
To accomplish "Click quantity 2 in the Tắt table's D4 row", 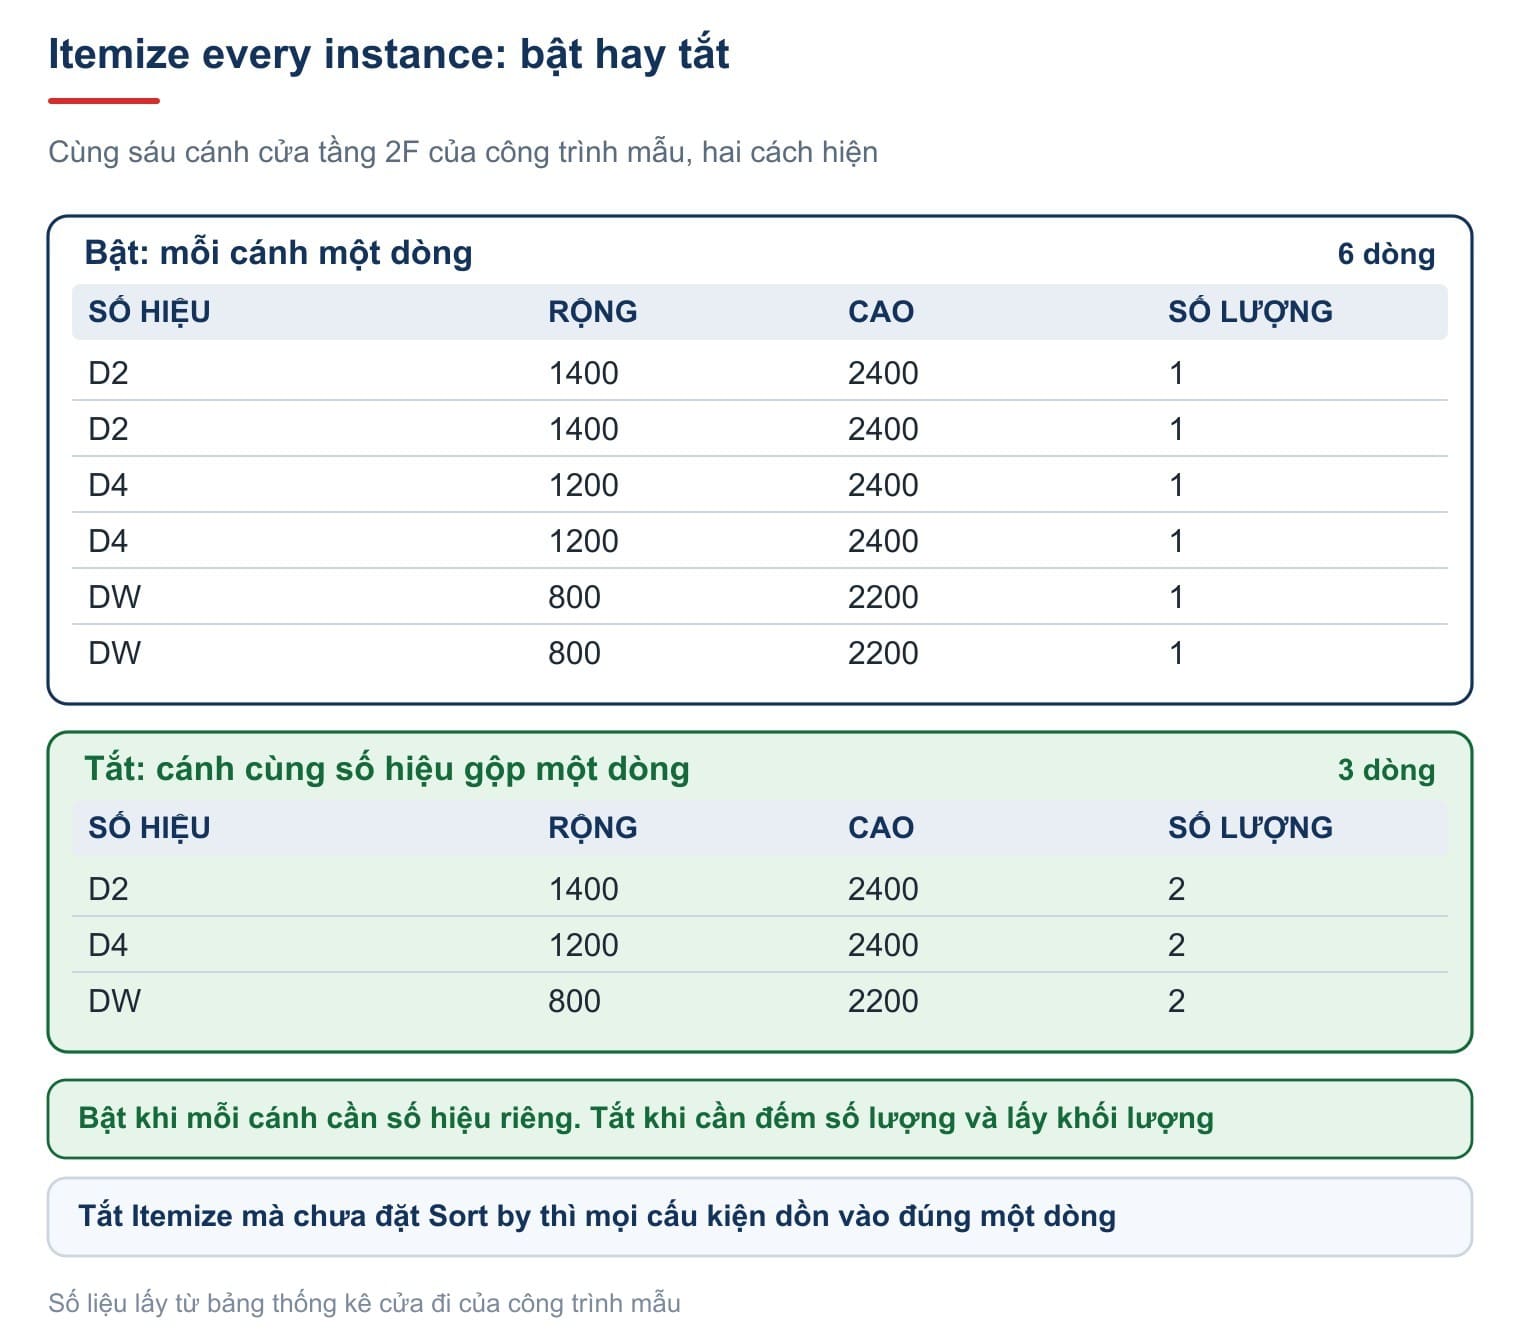I will pyautogui.click(x=1176, y=945).
